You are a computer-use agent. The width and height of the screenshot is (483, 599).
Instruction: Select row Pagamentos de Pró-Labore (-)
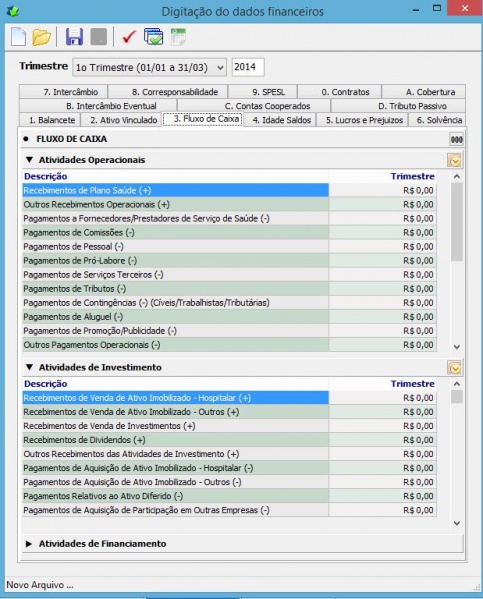pos(229,261)
